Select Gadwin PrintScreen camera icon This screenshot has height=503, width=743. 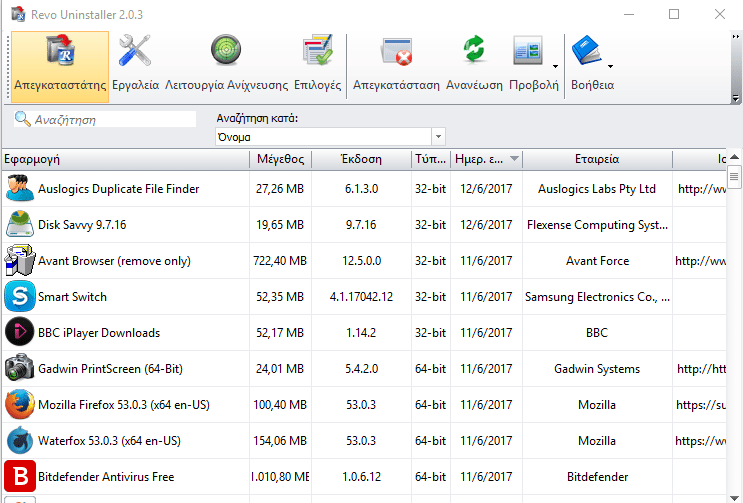(19, 368)
